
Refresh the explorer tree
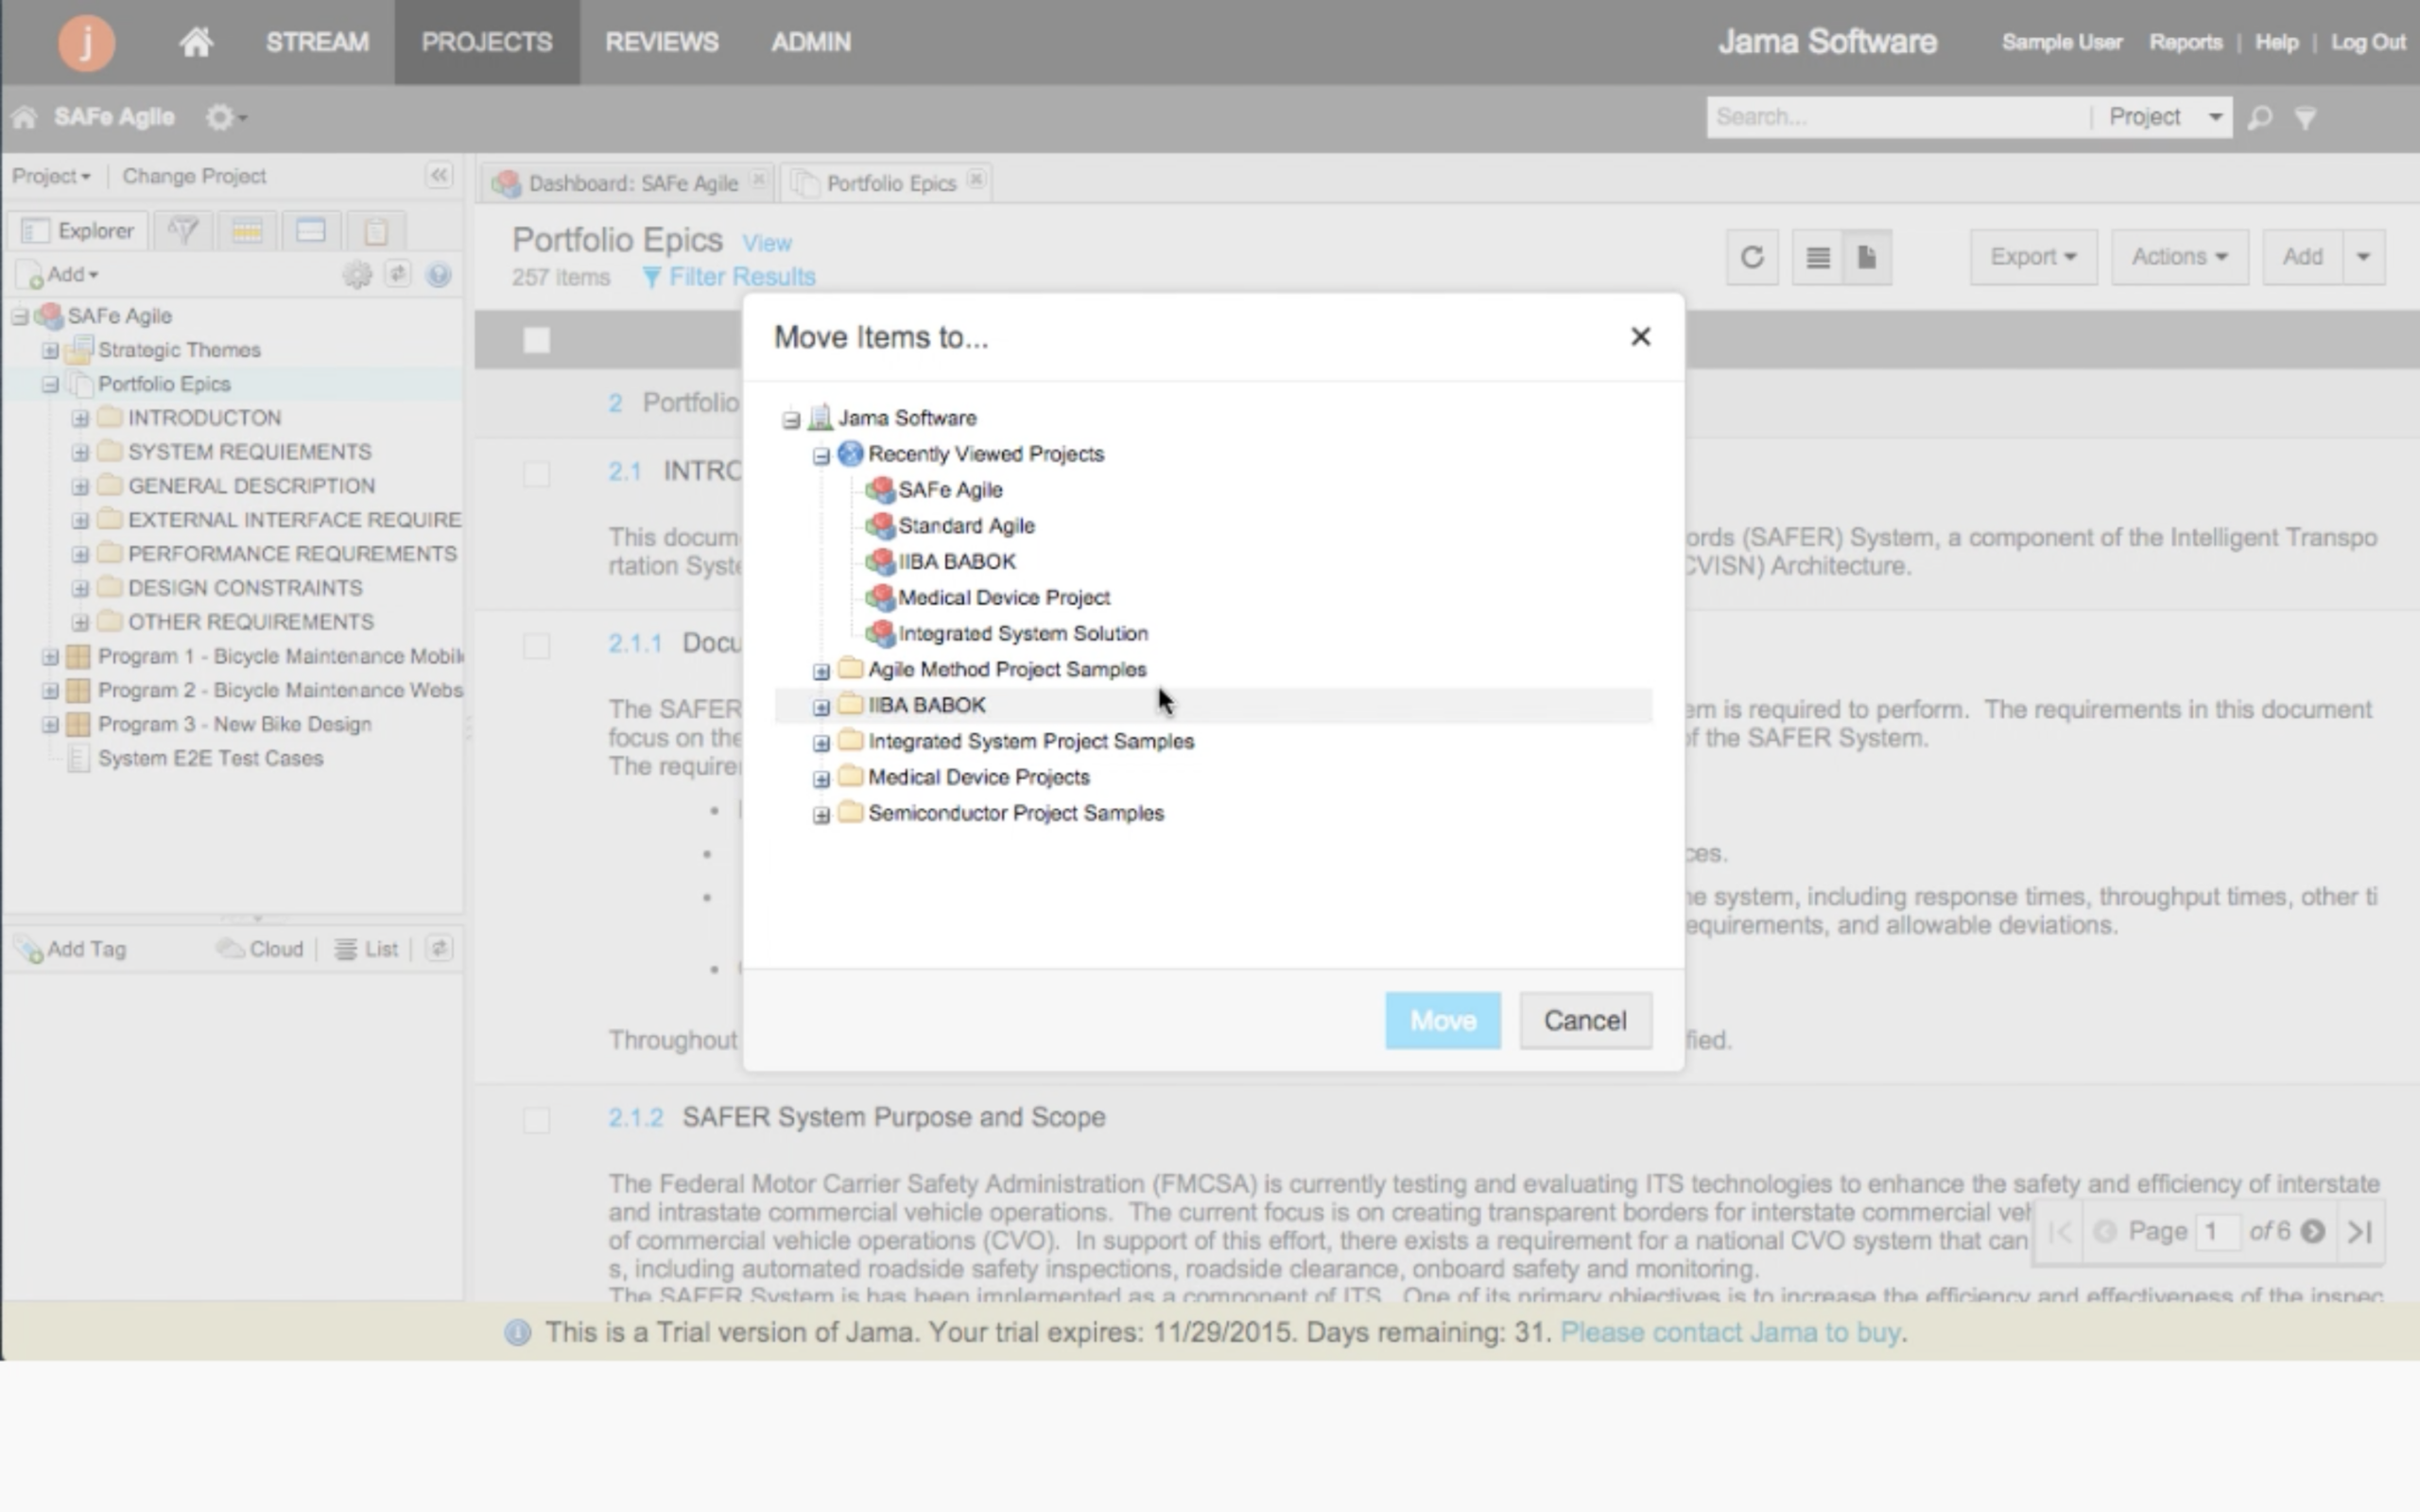coord(398,274)
